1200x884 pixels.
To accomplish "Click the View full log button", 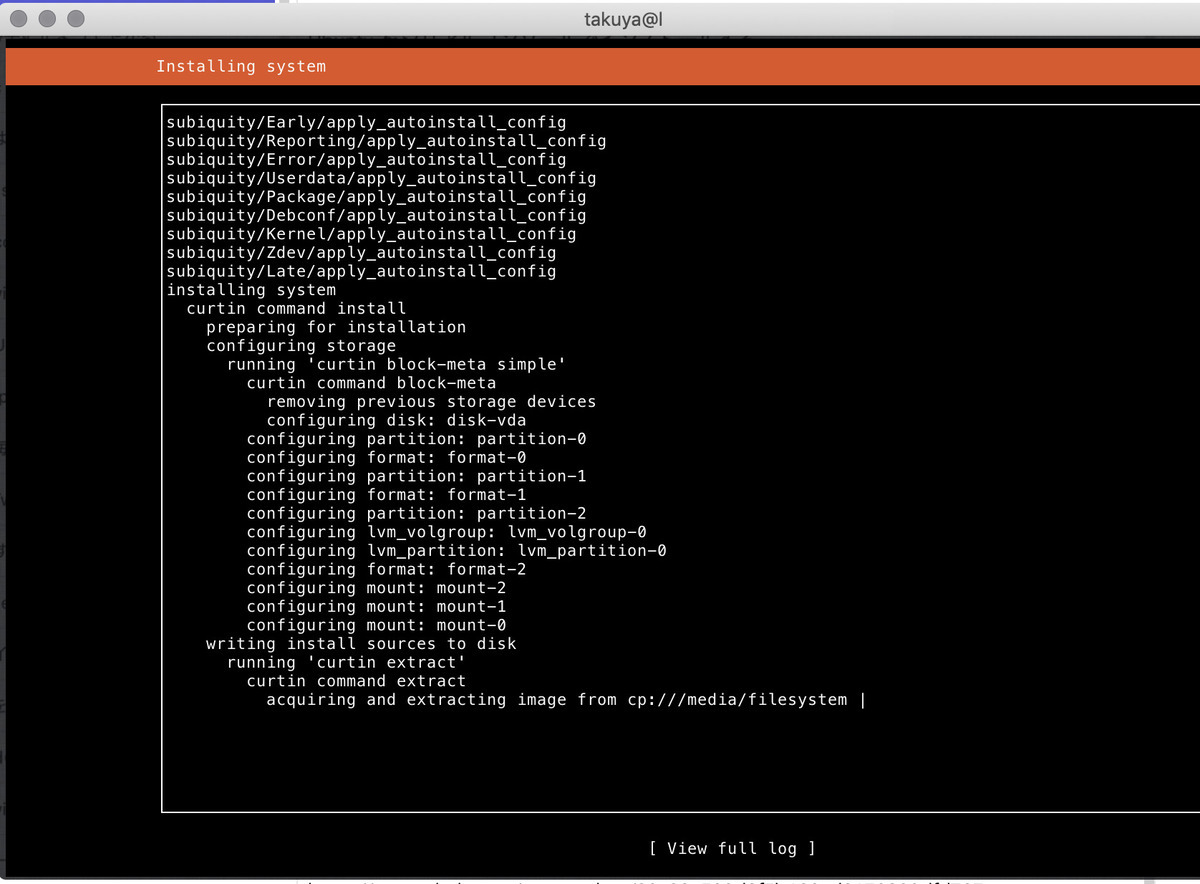I will click(x=732, y=848).
